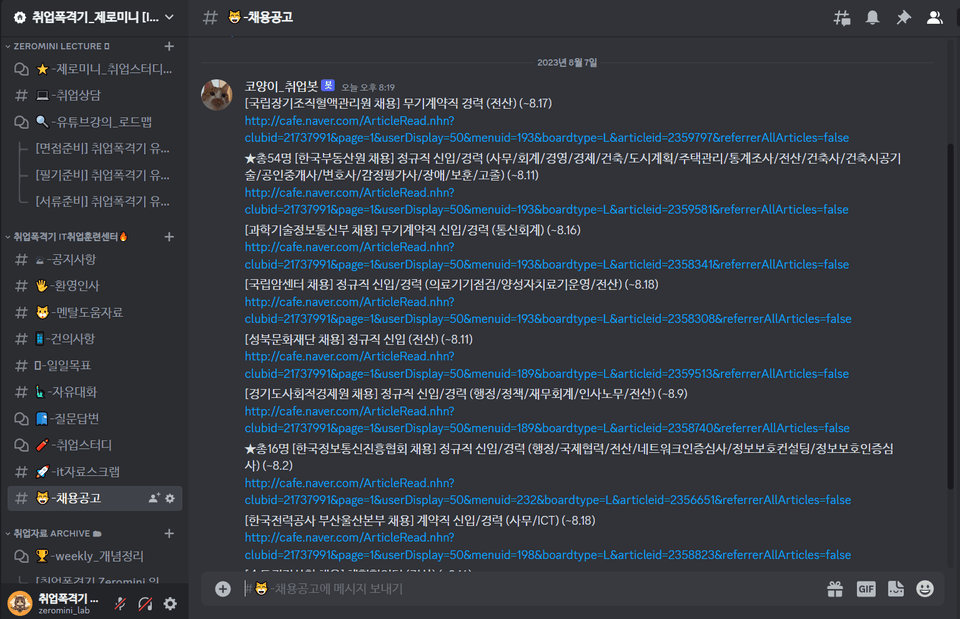Image resolution: width=960 pixels, height=619 pixels.
Task: Open the 유튜브강의_로드맵 channel
Action: pyautogui.click(x=94, y=122)
